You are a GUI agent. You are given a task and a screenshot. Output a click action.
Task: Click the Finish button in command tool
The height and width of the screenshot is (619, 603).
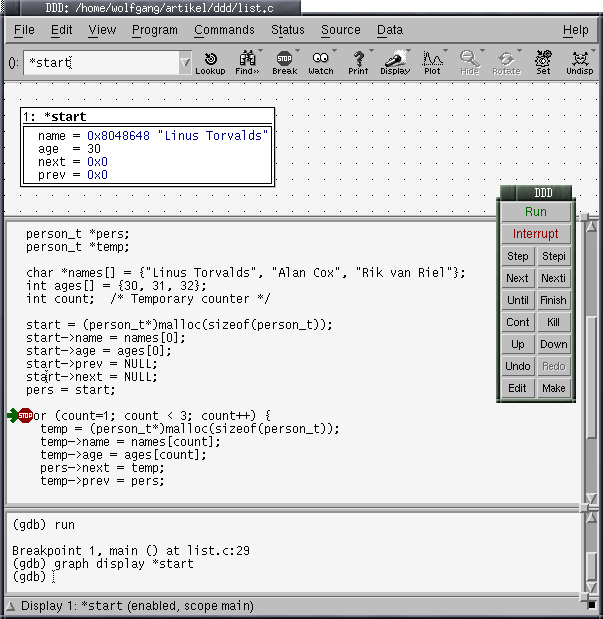(553, 300)
